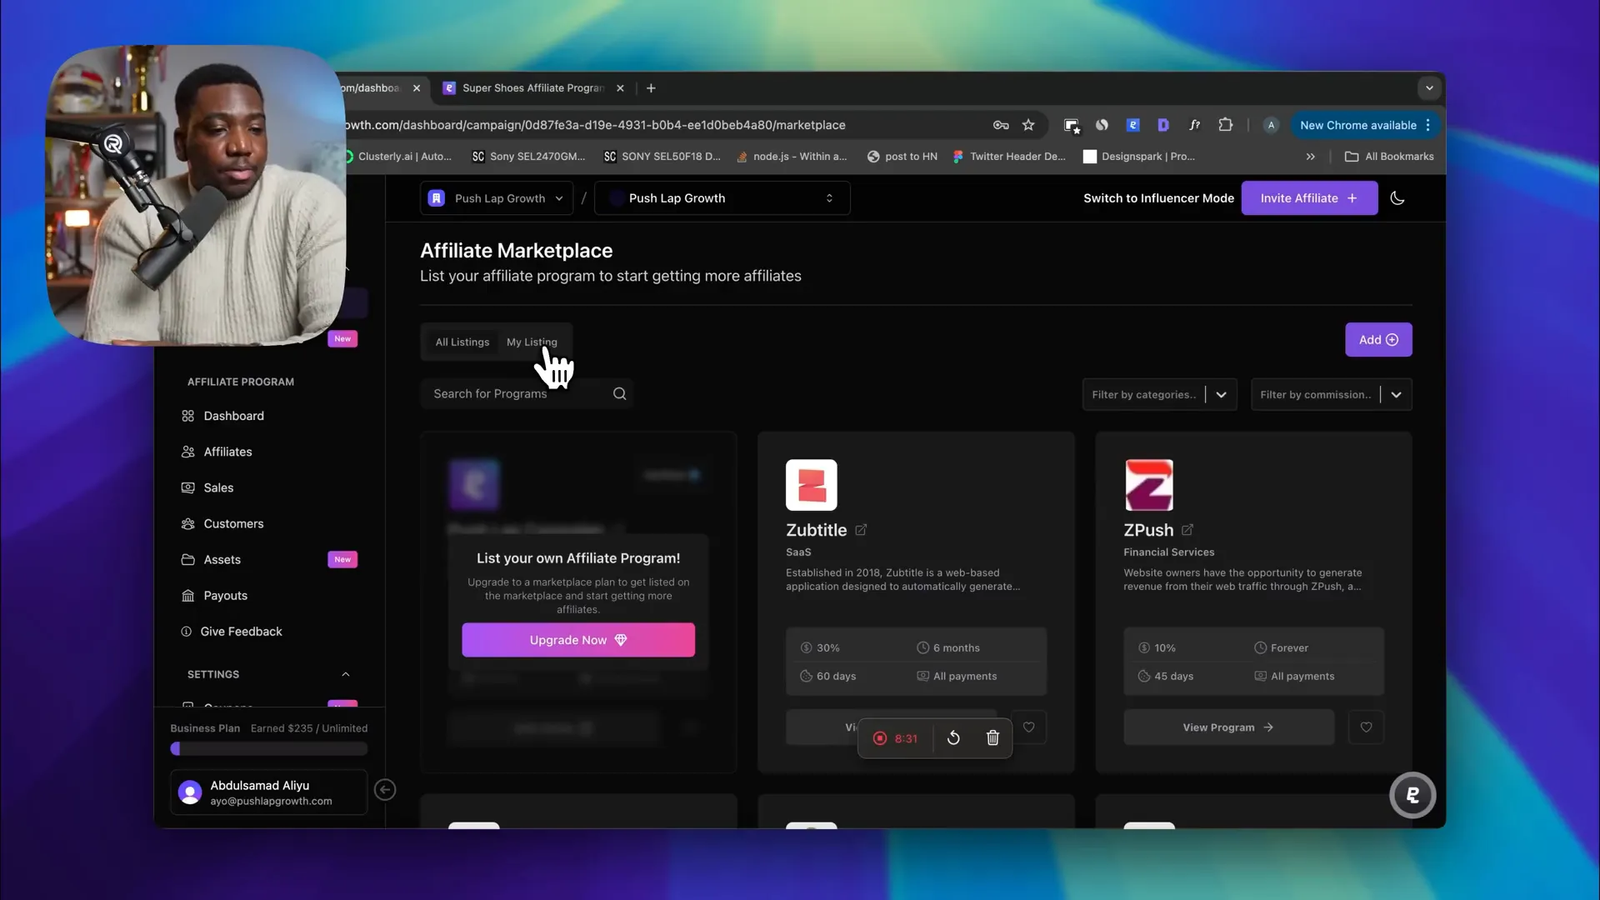The image size is (1600, 900).
Task: Open the Chrome profile avatar
Action: click(1271, 125)
